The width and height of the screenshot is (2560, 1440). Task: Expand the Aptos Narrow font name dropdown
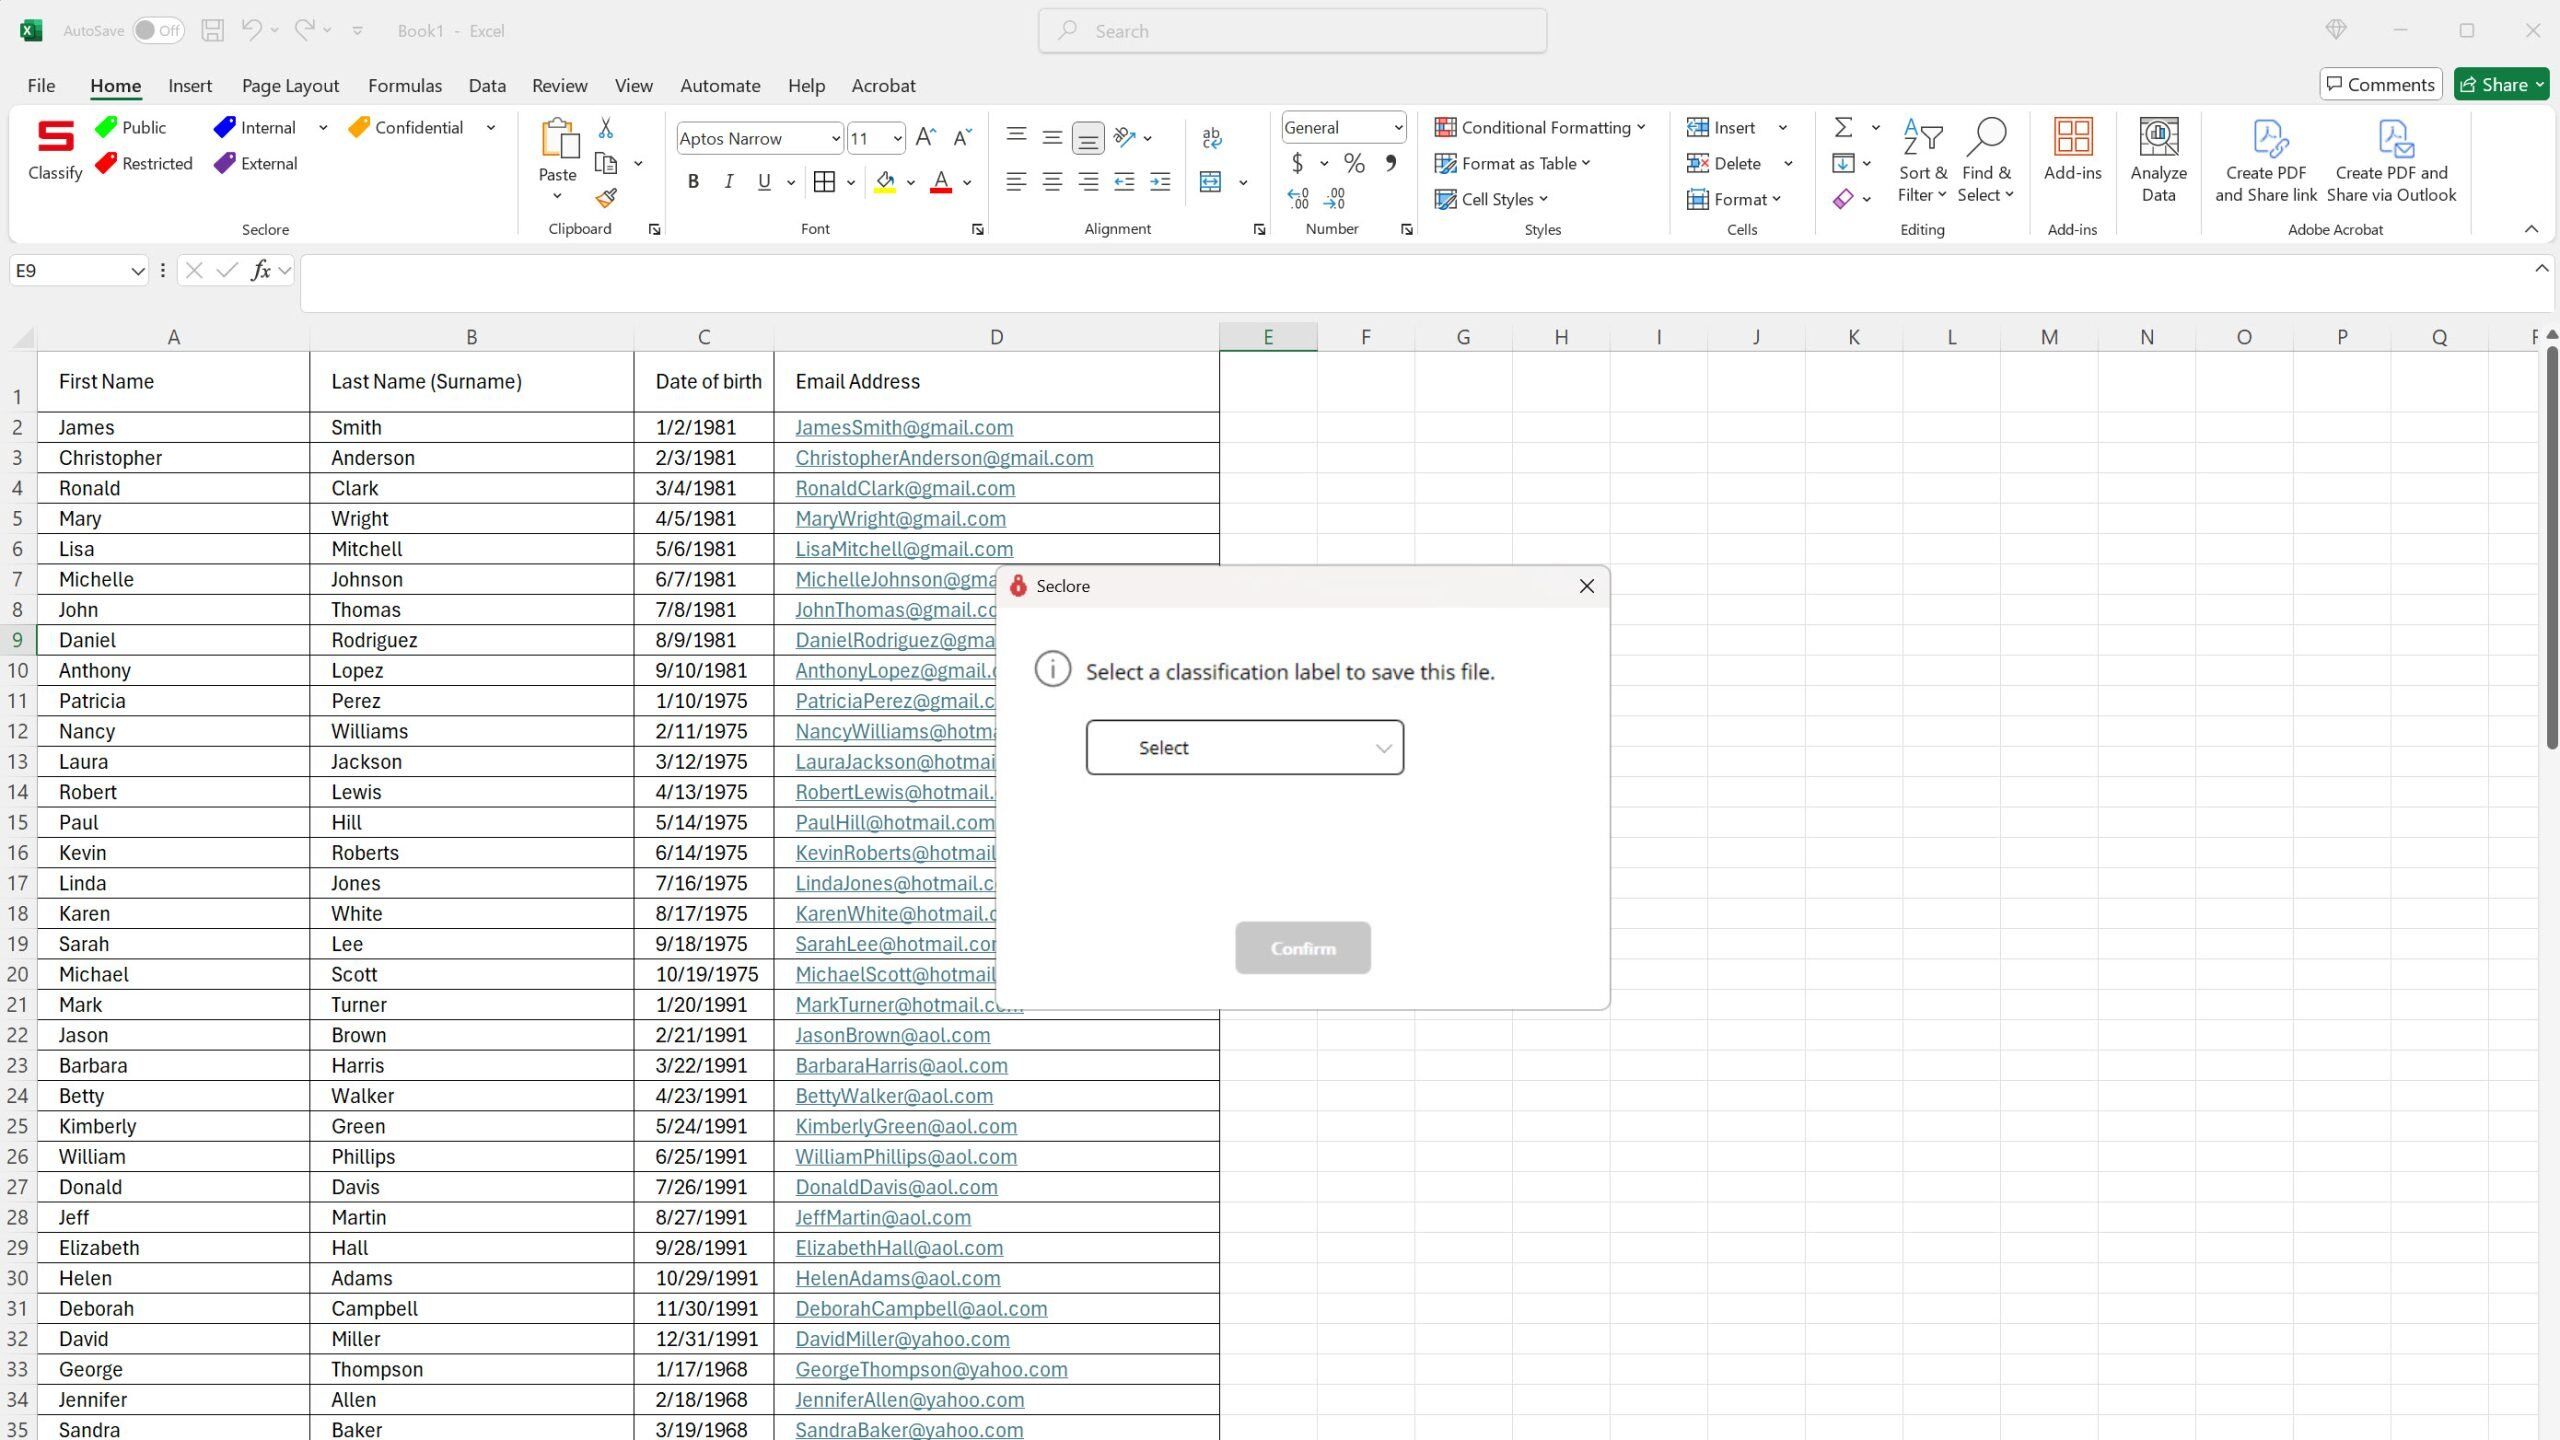coord(835,139)
